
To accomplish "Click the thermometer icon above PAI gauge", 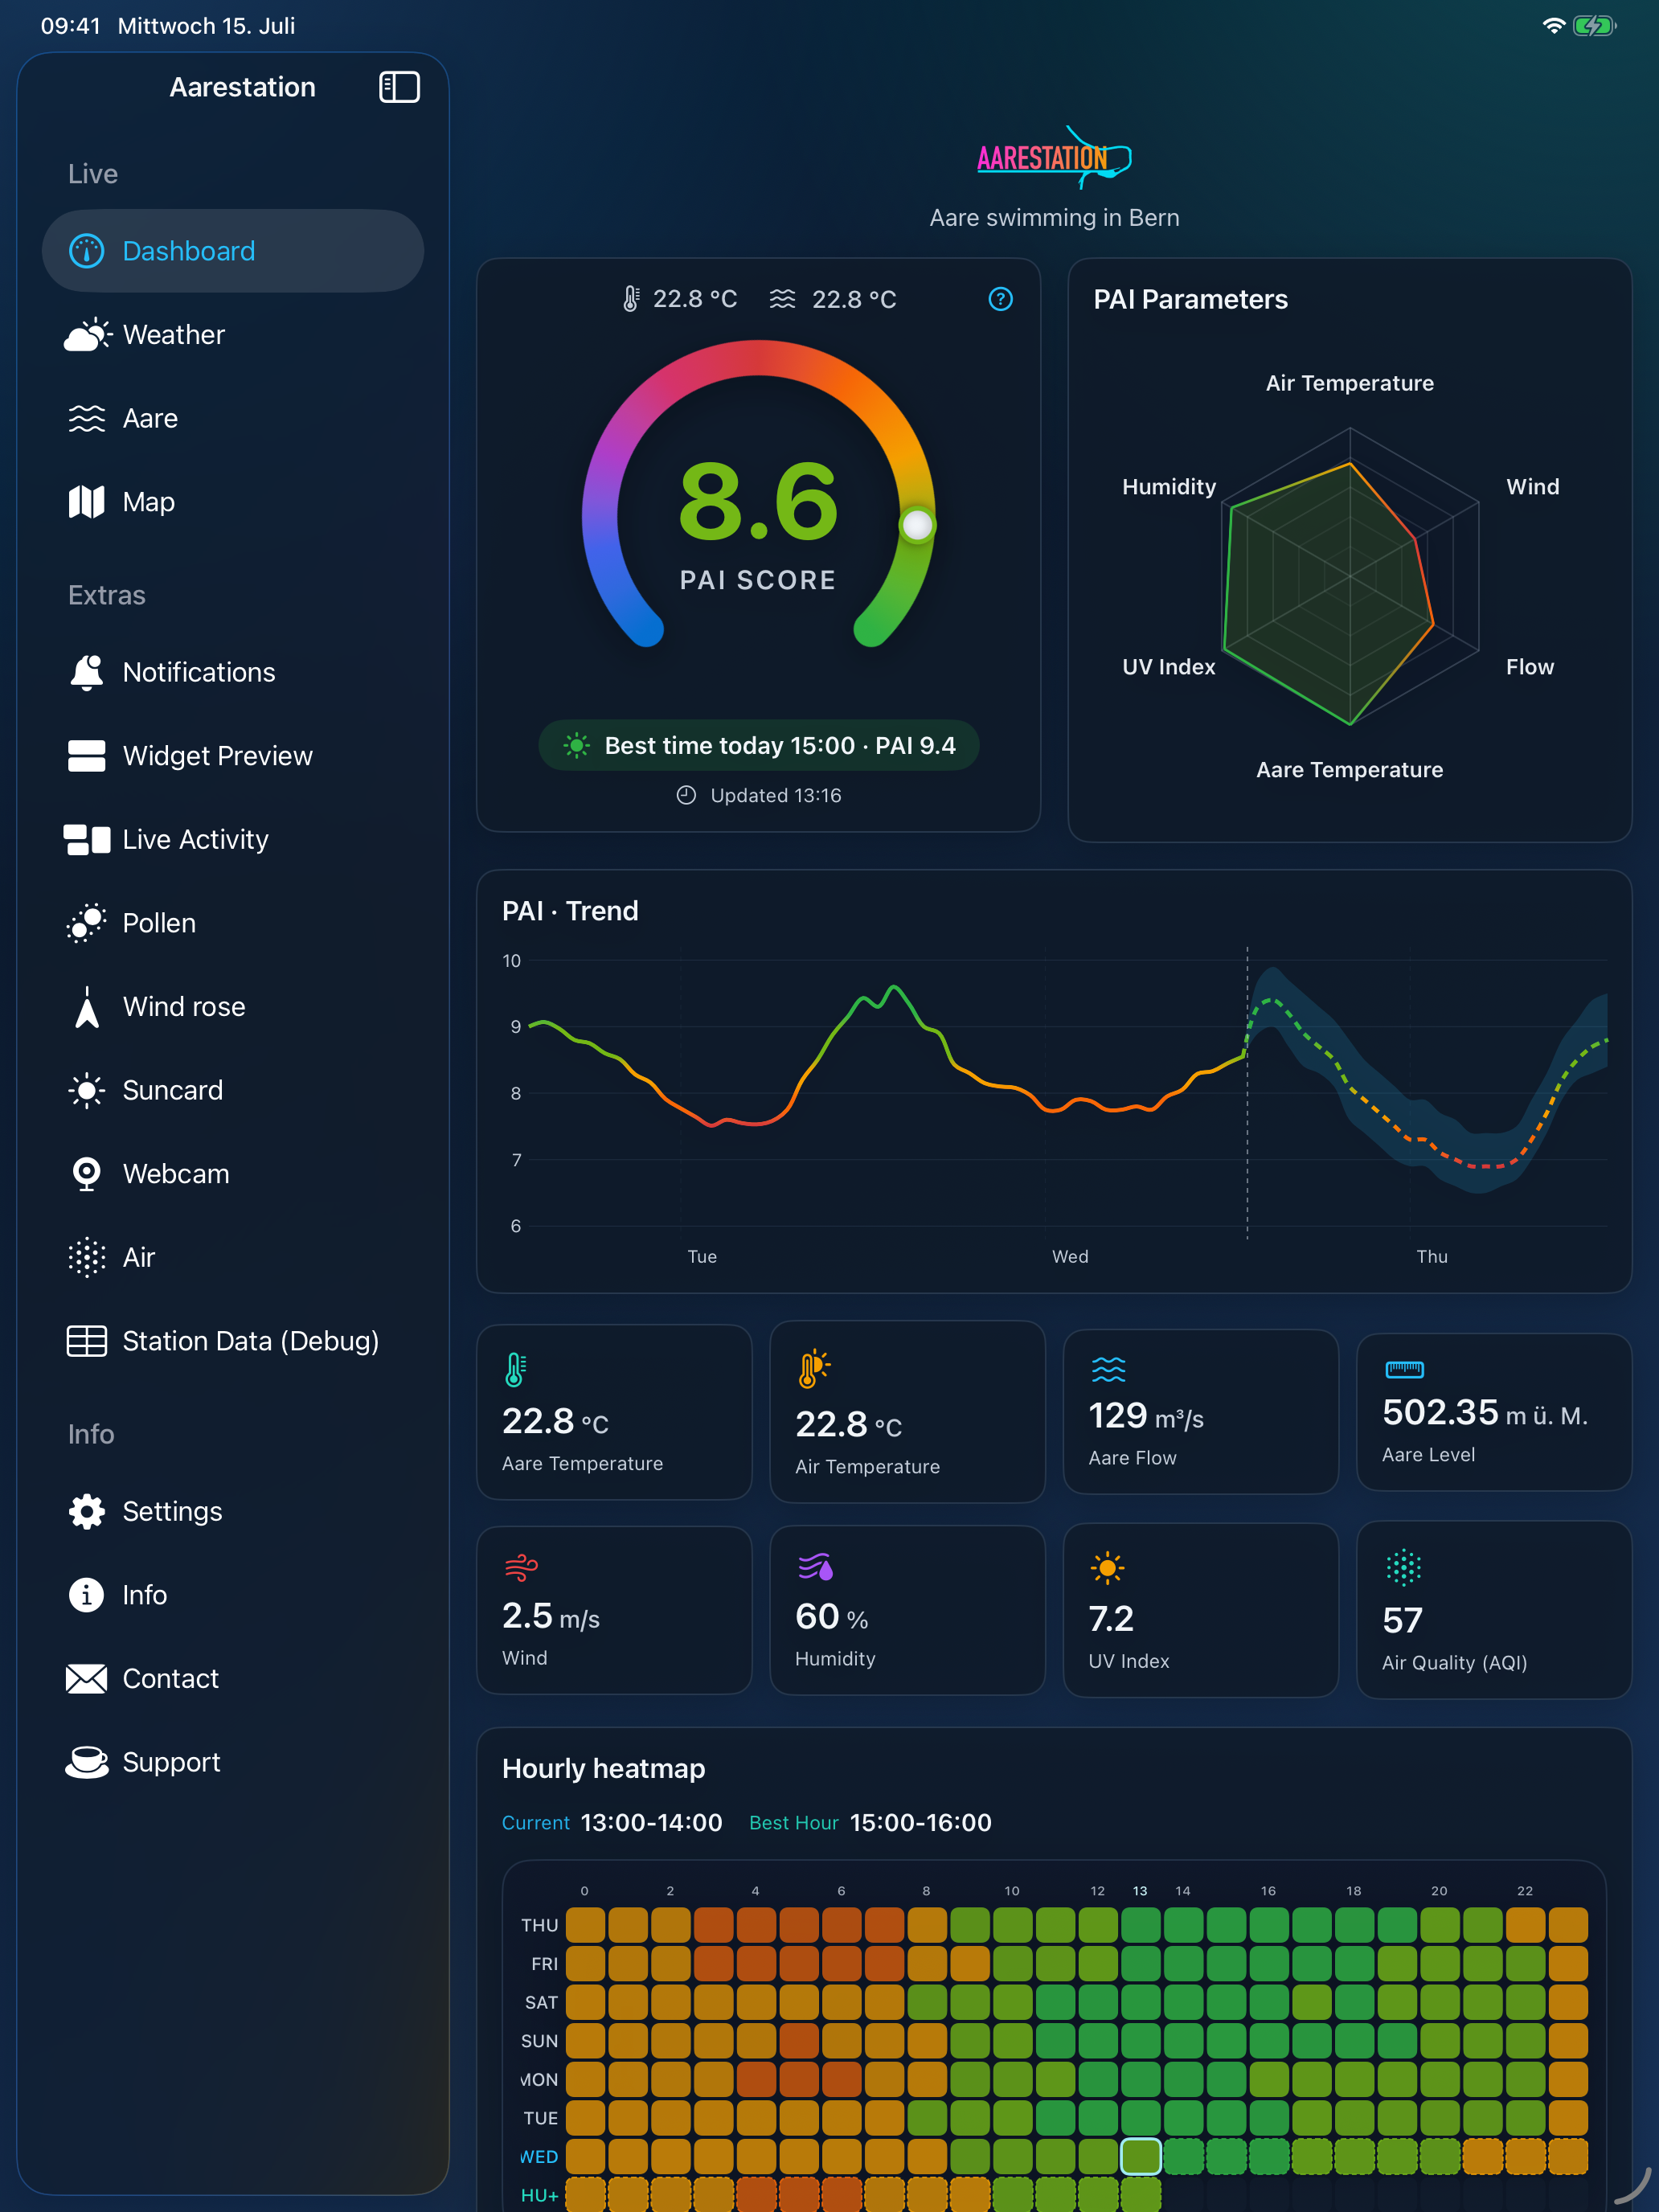I will [630, 299].
